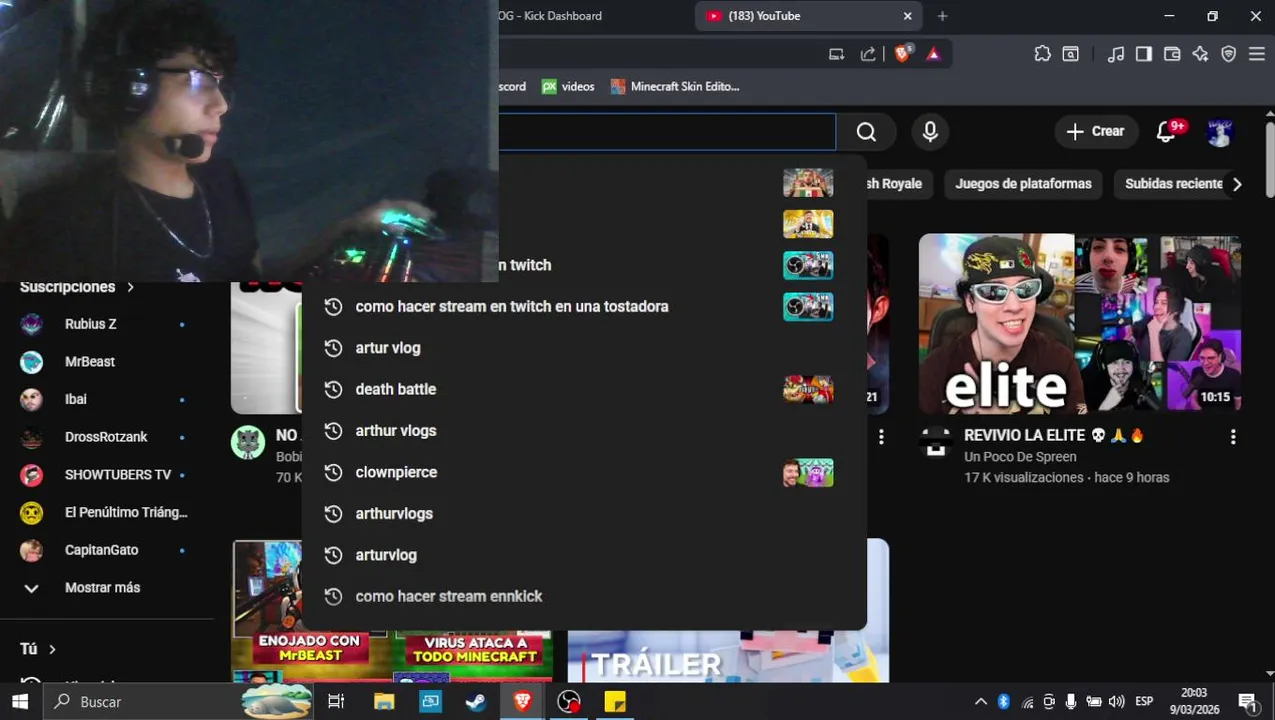The width and height of the screenshot is (1275, 720).
Task: Open options menu for REVIVIO LA ELITE video
Action: pyautogui.click(x=1233, y=437)
